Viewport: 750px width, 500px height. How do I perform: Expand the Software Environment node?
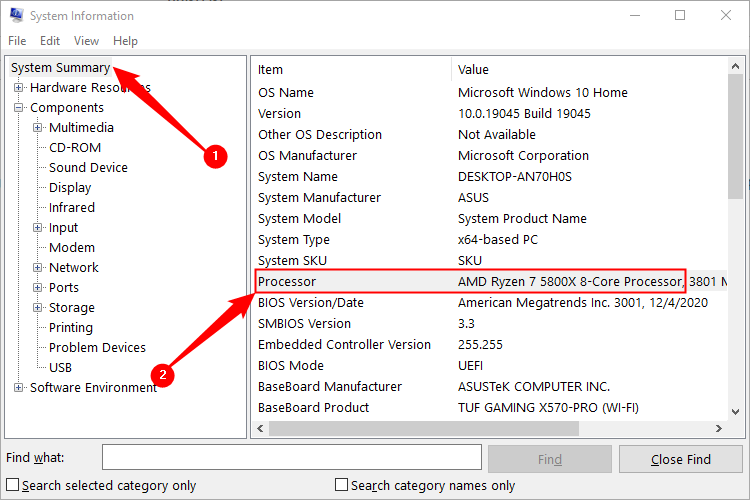(19, 388)
